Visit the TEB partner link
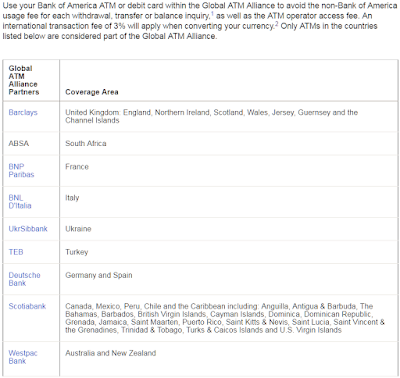The height and width of the screenshot is (378, 400). [x=16, y=252]
